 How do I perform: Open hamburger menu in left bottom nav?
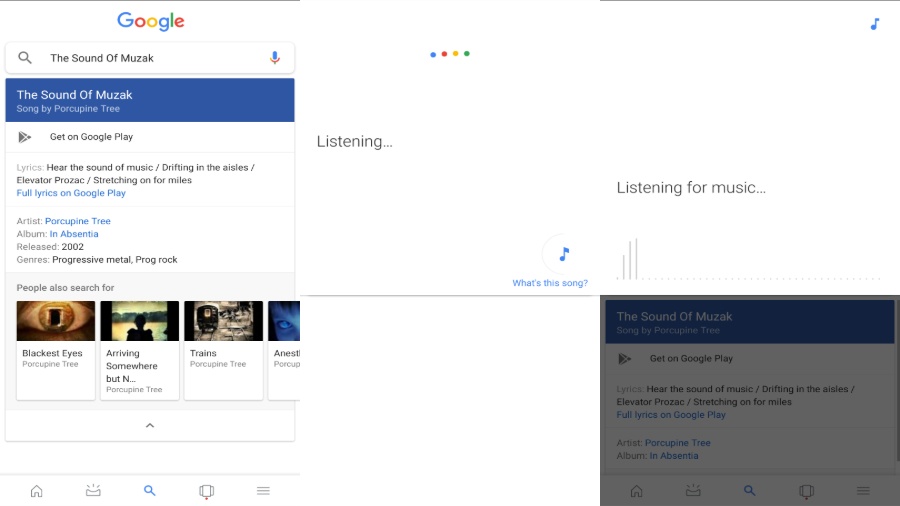pyautogui.click(x=263, y=491)
